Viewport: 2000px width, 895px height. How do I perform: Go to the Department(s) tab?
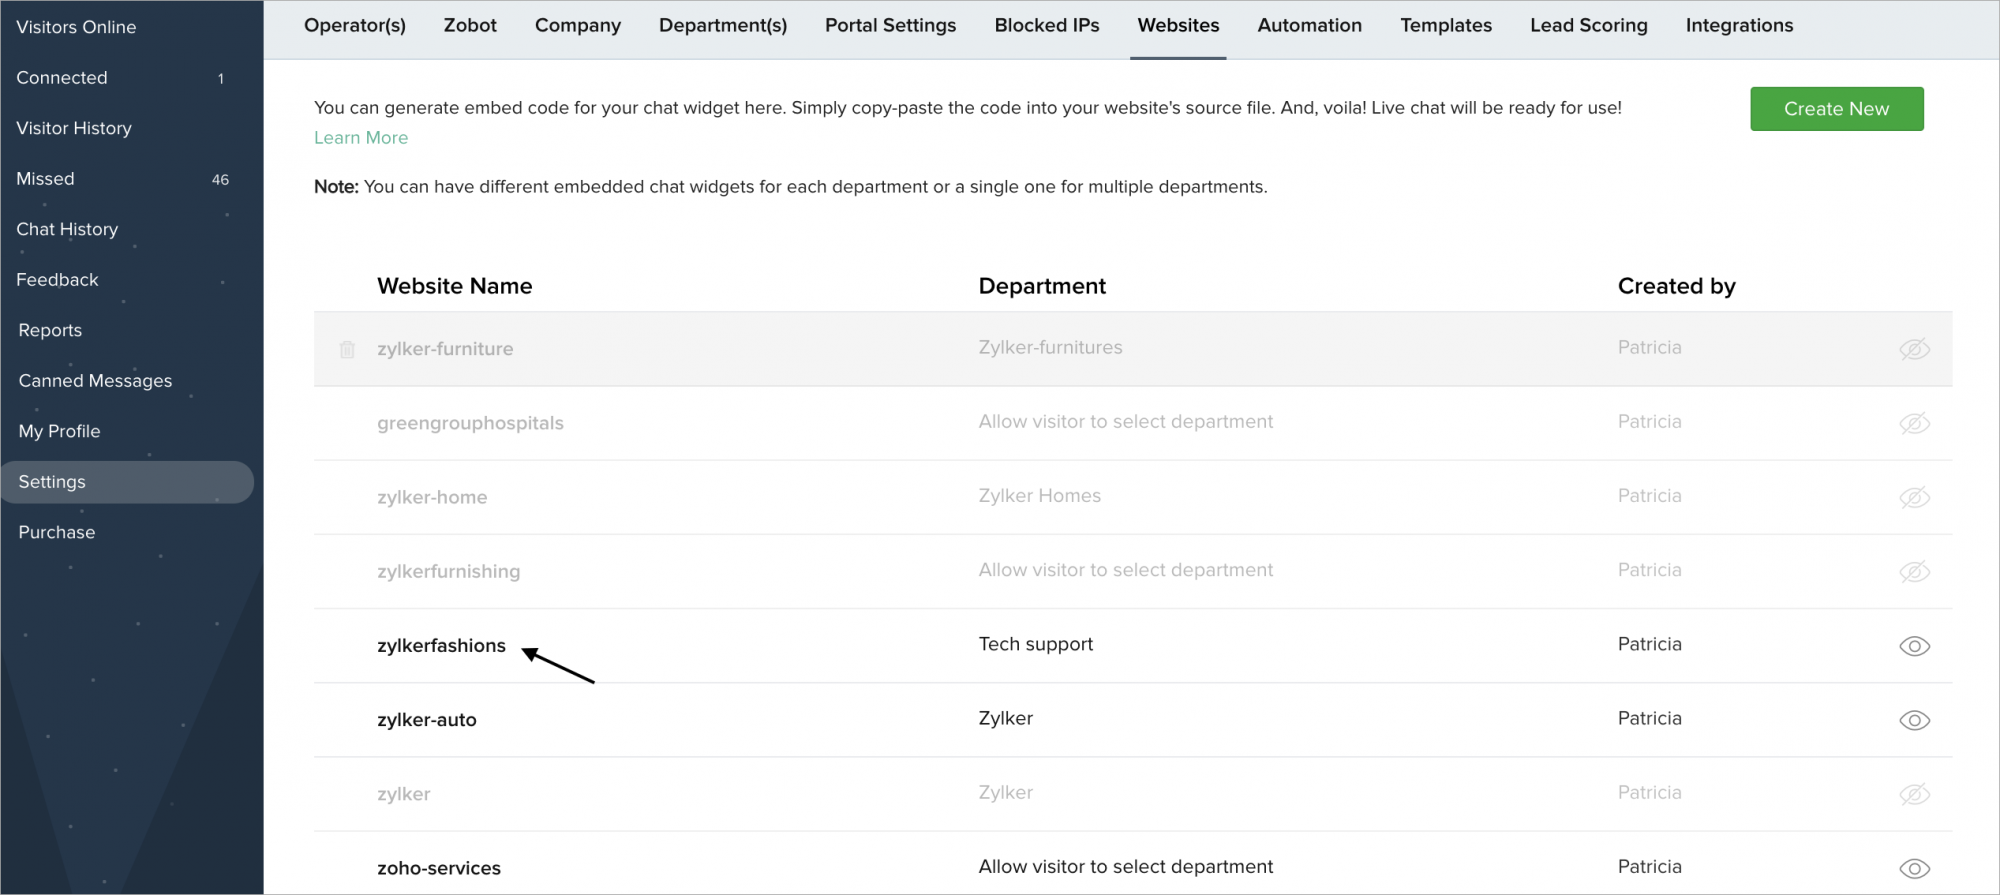[723, 26]
